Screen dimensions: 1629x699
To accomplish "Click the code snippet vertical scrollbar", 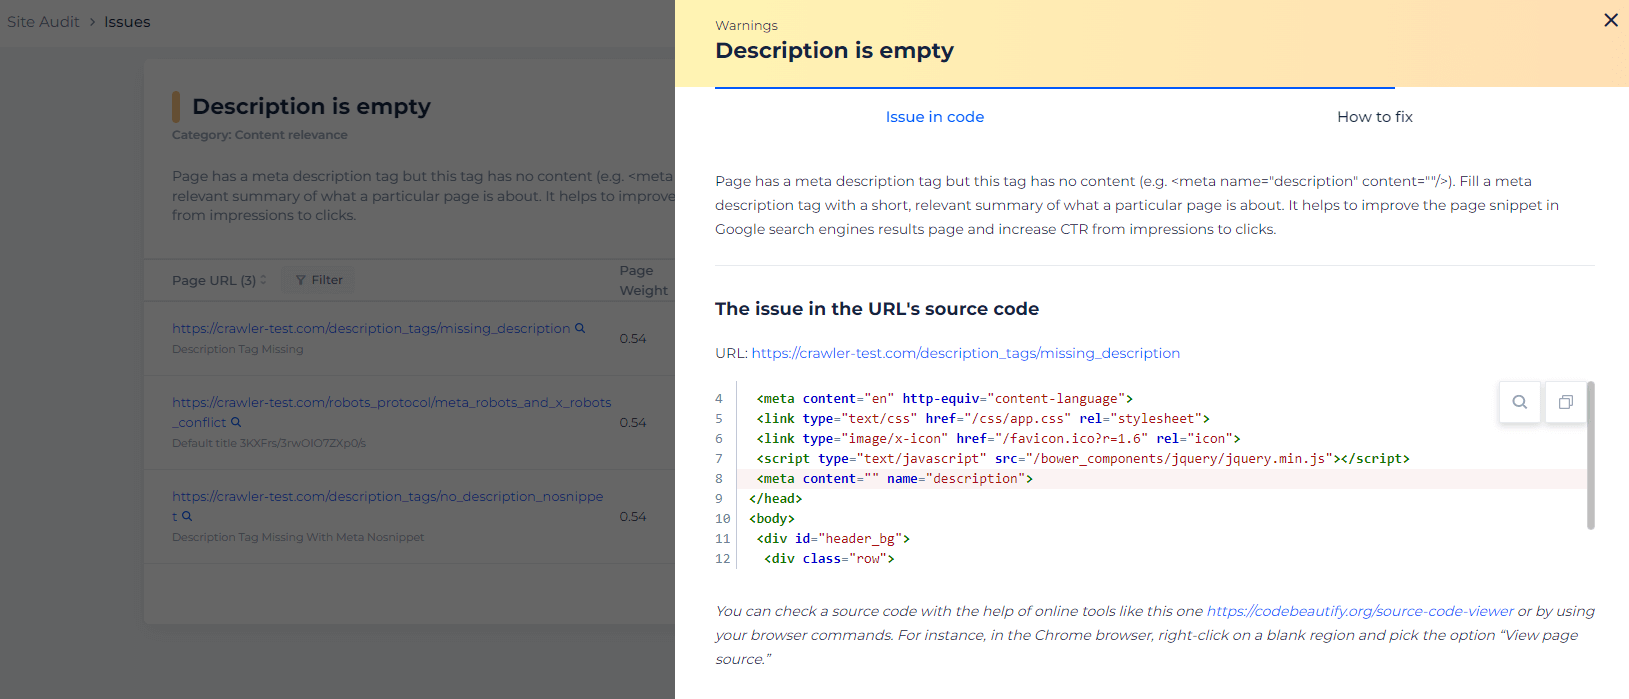I will (1590, 455).
